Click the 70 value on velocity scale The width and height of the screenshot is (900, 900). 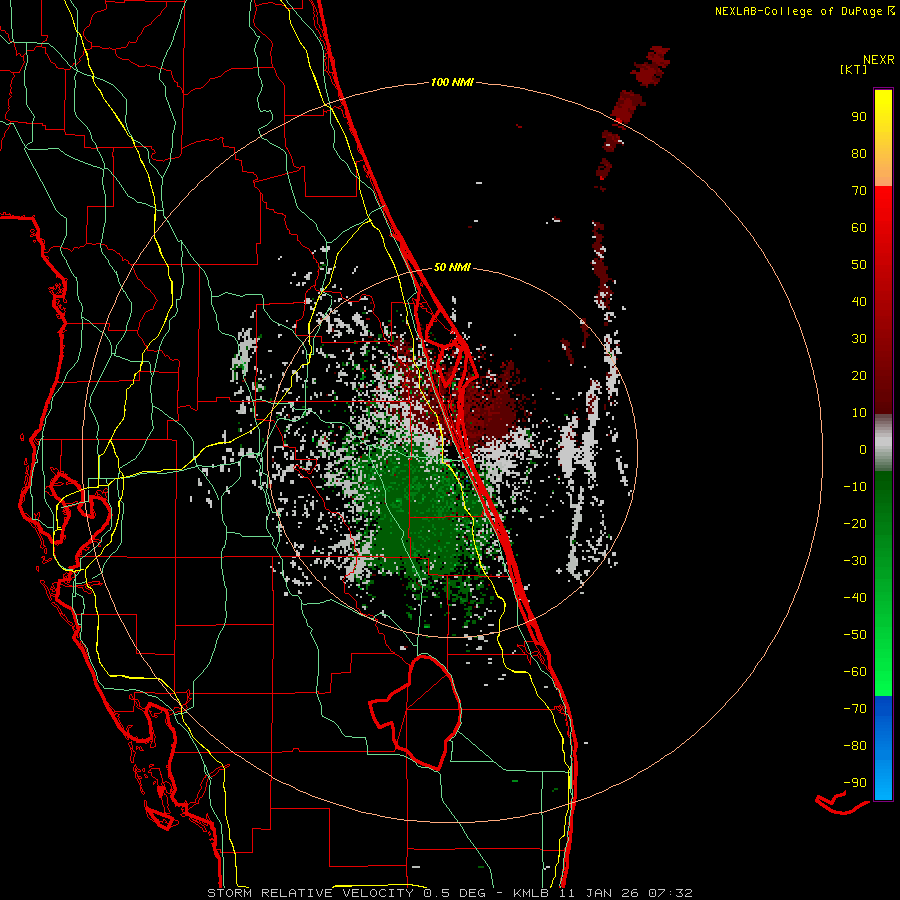point(859,191)
